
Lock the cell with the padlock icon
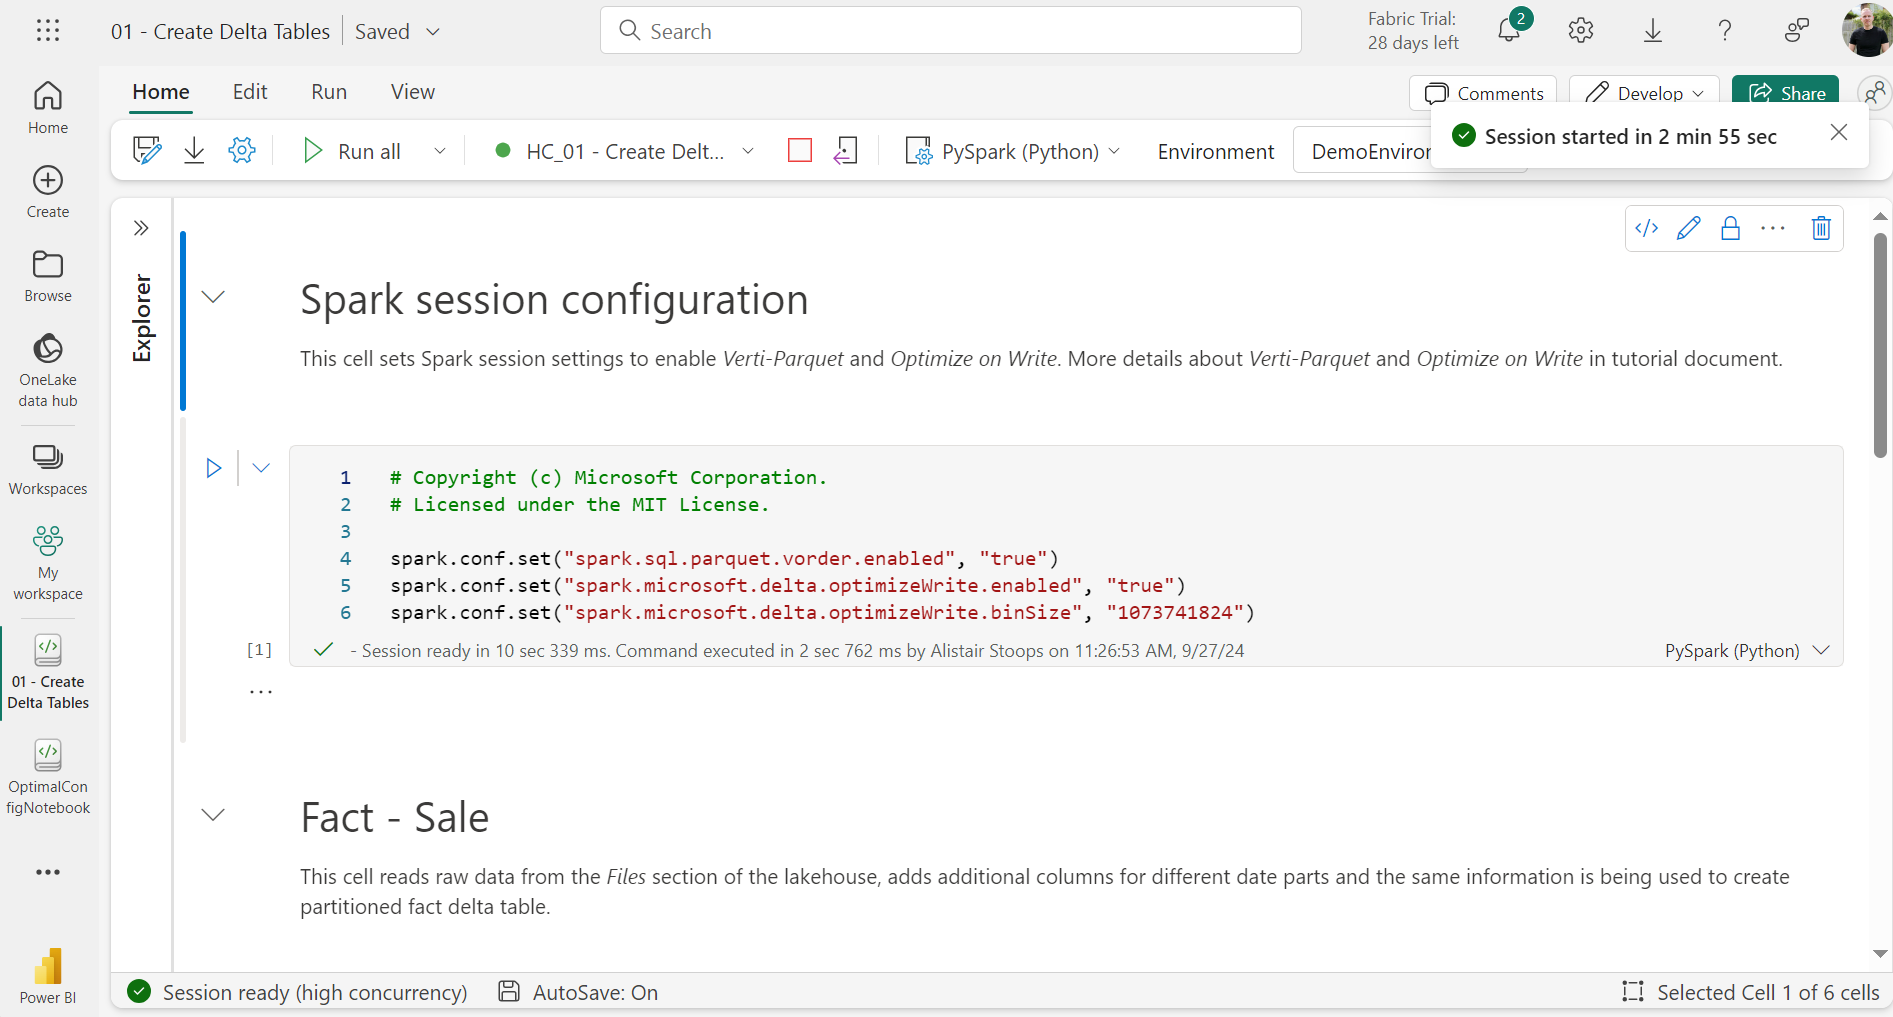coord(1731,228)
